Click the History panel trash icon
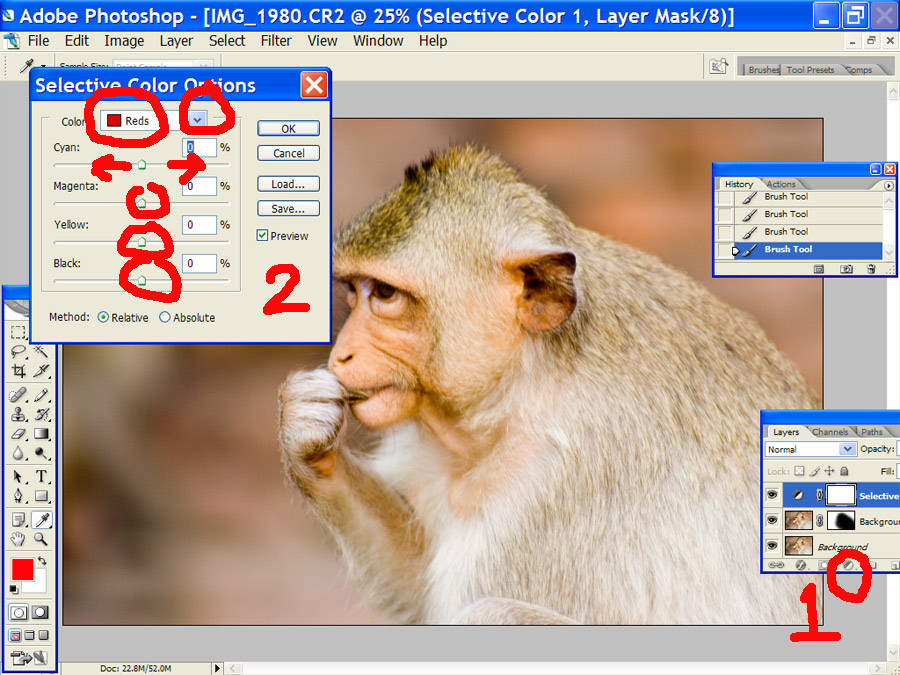 tap(871, 269)
